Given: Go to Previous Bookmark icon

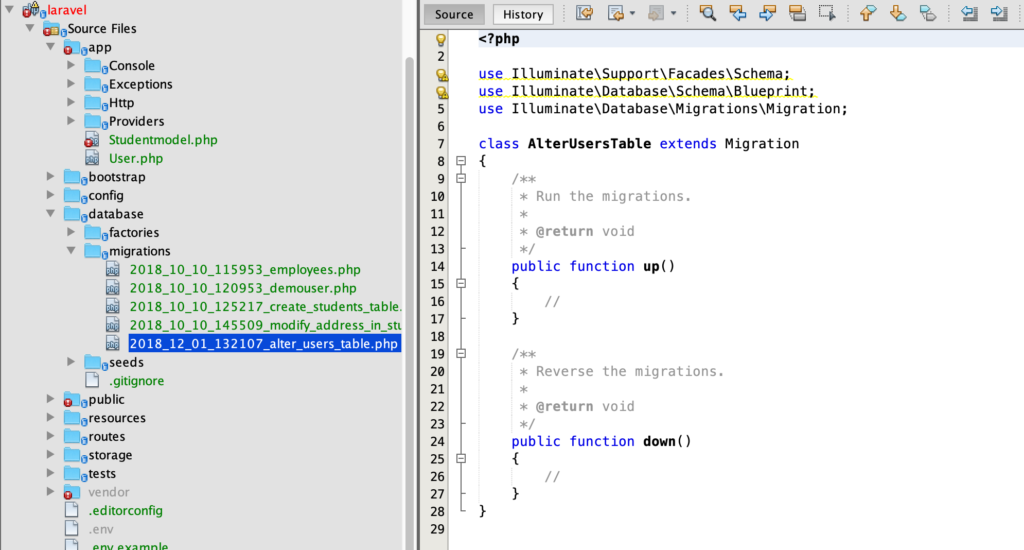Looking at the screenshot, I should tap(868, 14).
